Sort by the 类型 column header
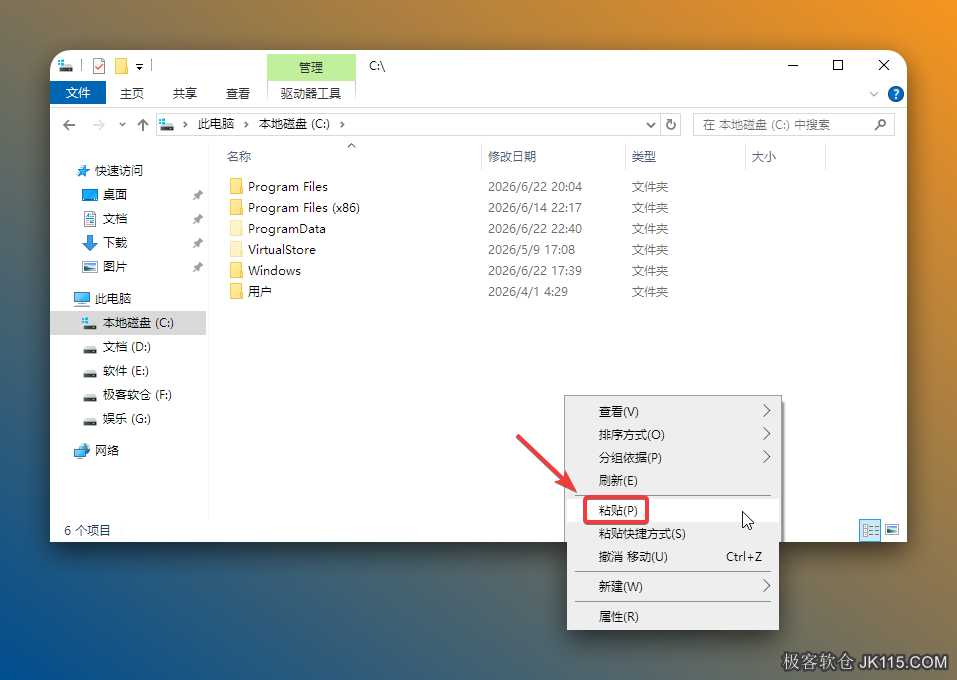Viewport: 957px width, 680px height. tap(643, 156)
